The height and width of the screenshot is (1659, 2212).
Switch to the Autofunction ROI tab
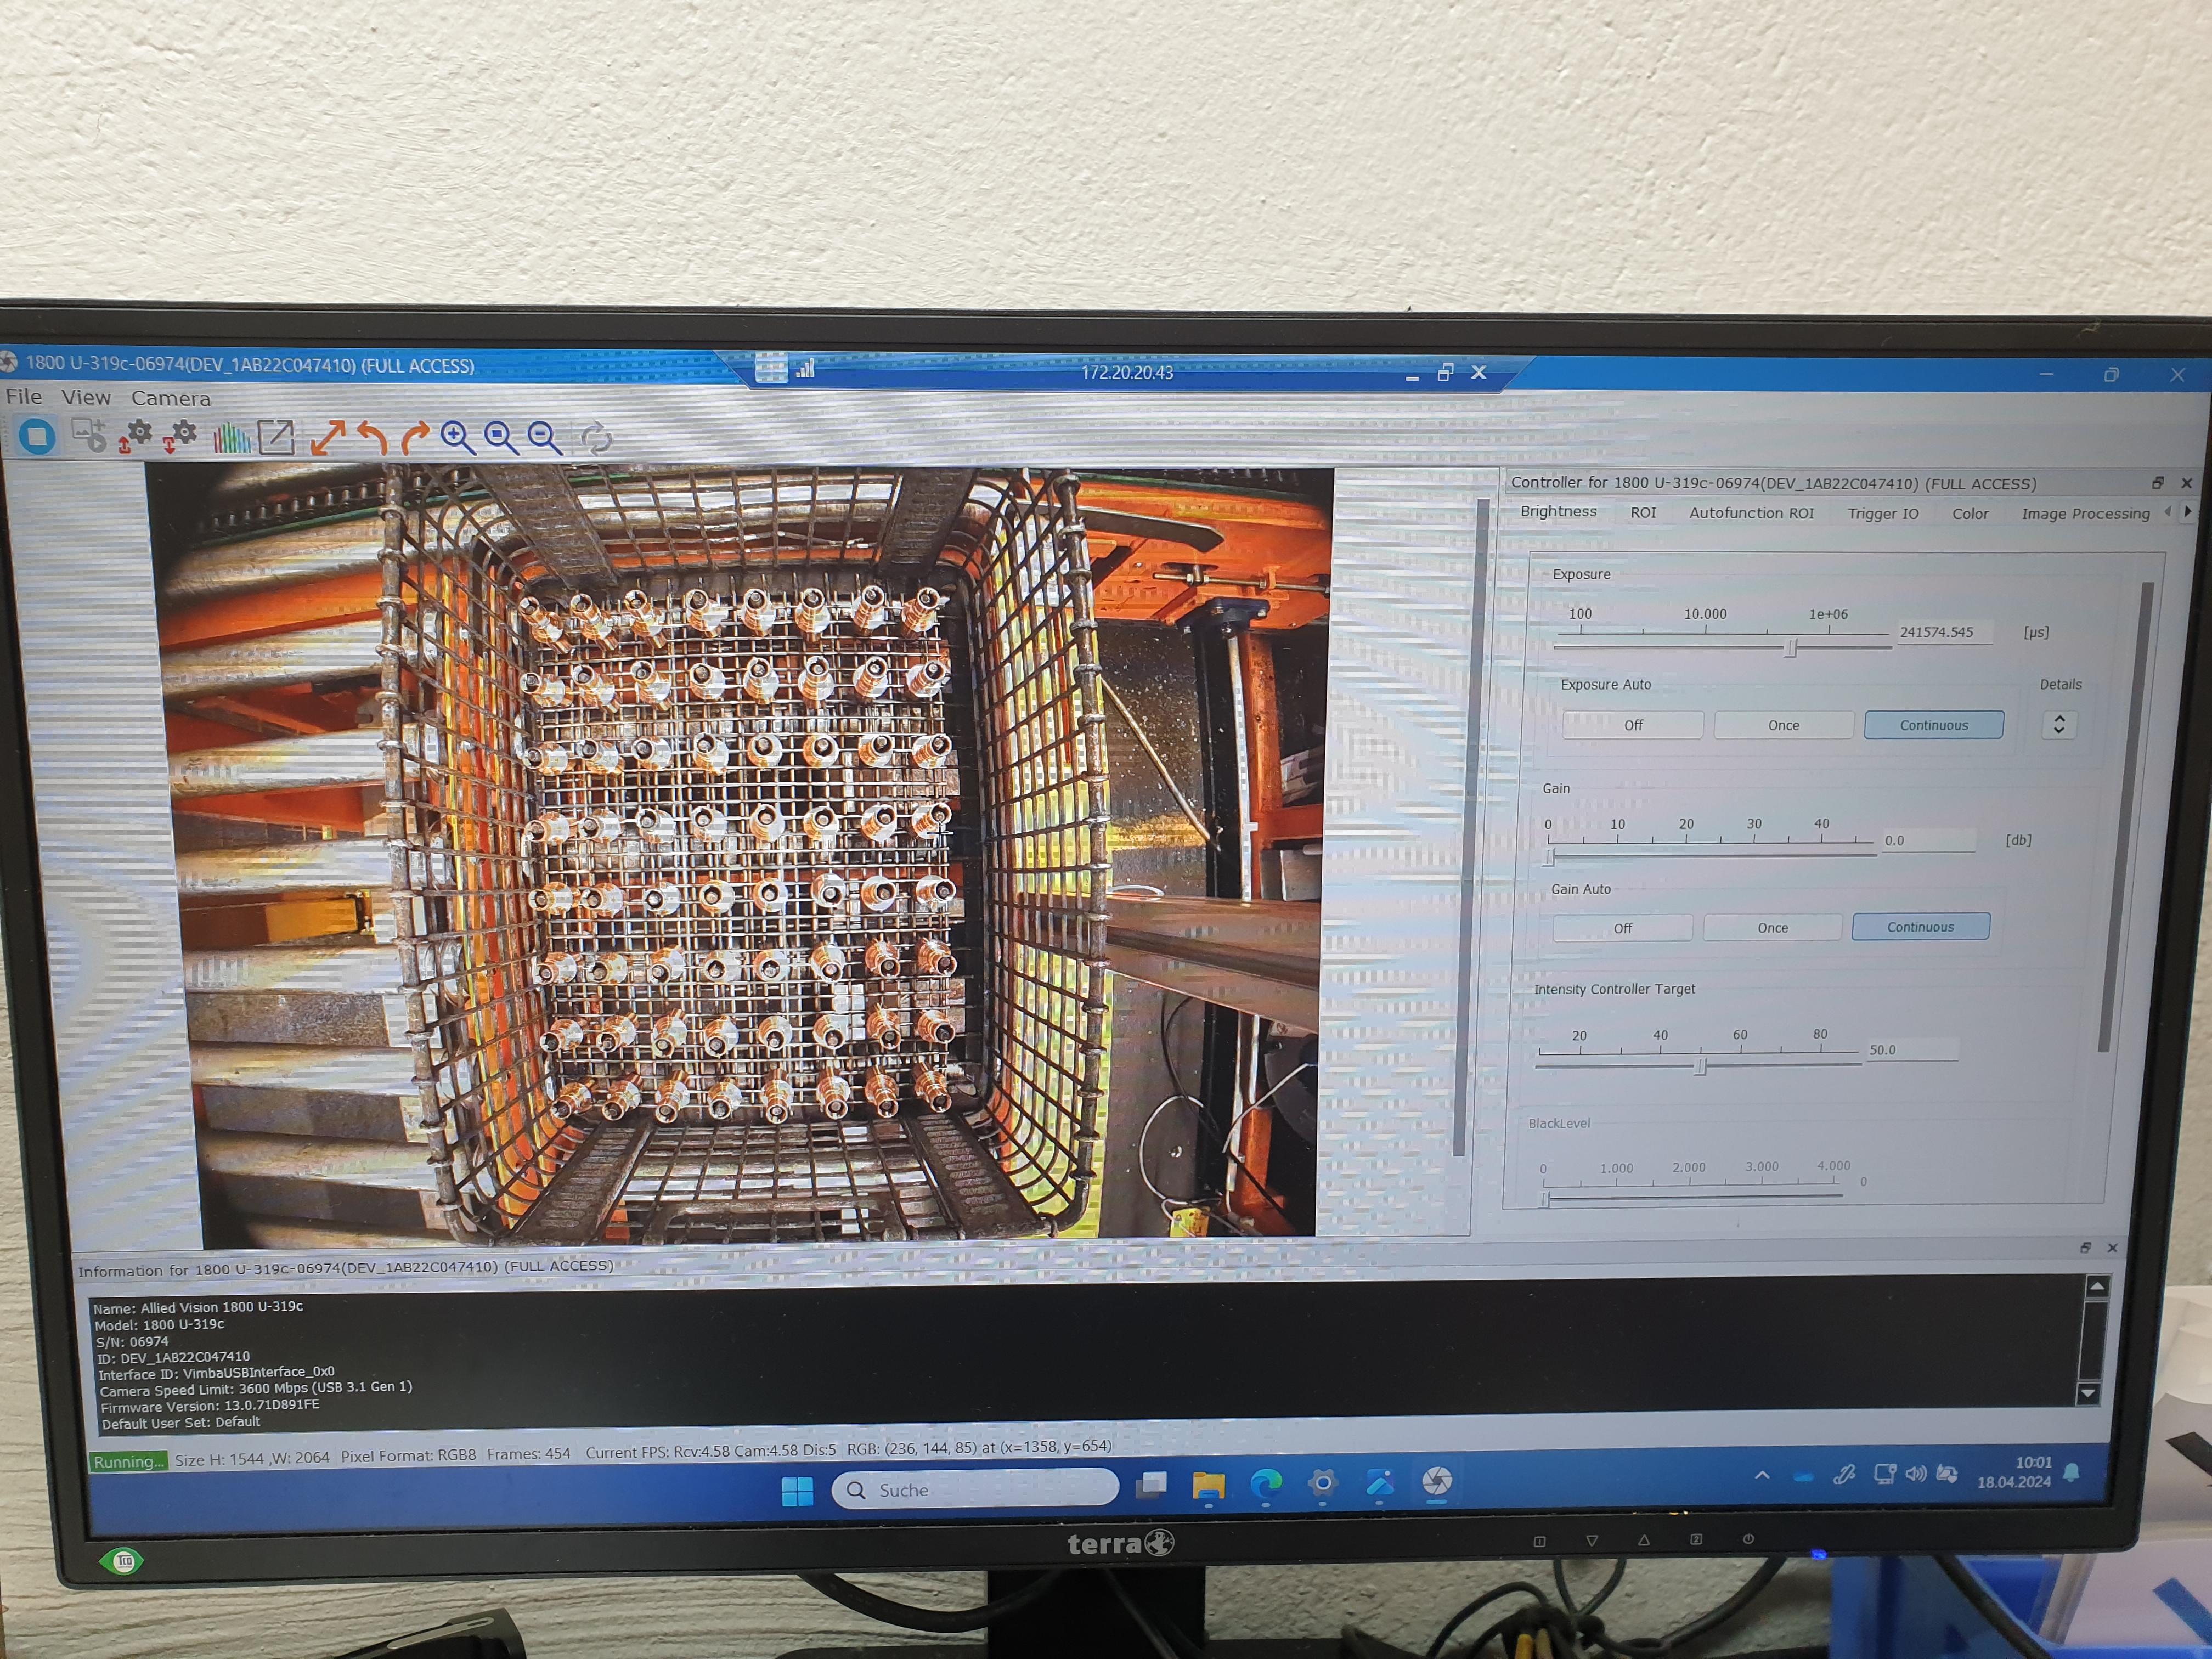[1751, 512]
